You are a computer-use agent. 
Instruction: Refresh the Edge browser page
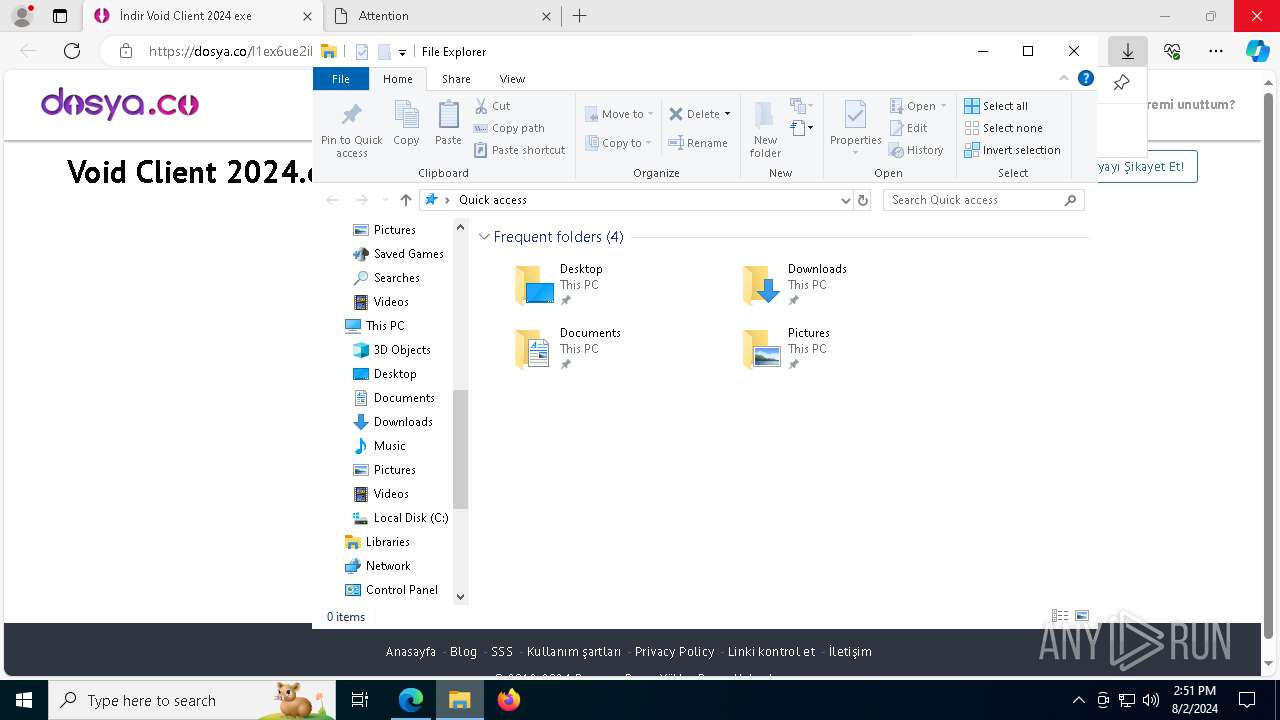(x=71, y=51)
